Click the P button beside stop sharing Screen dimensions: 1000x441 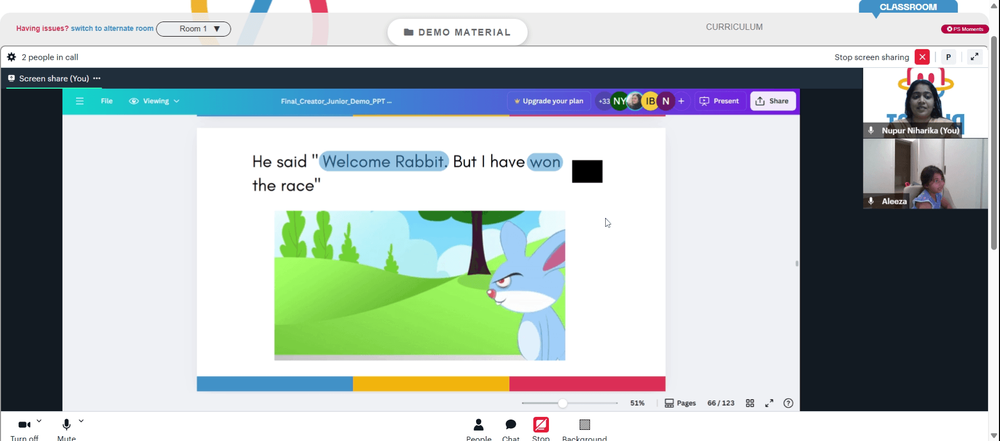coord(948,57)
